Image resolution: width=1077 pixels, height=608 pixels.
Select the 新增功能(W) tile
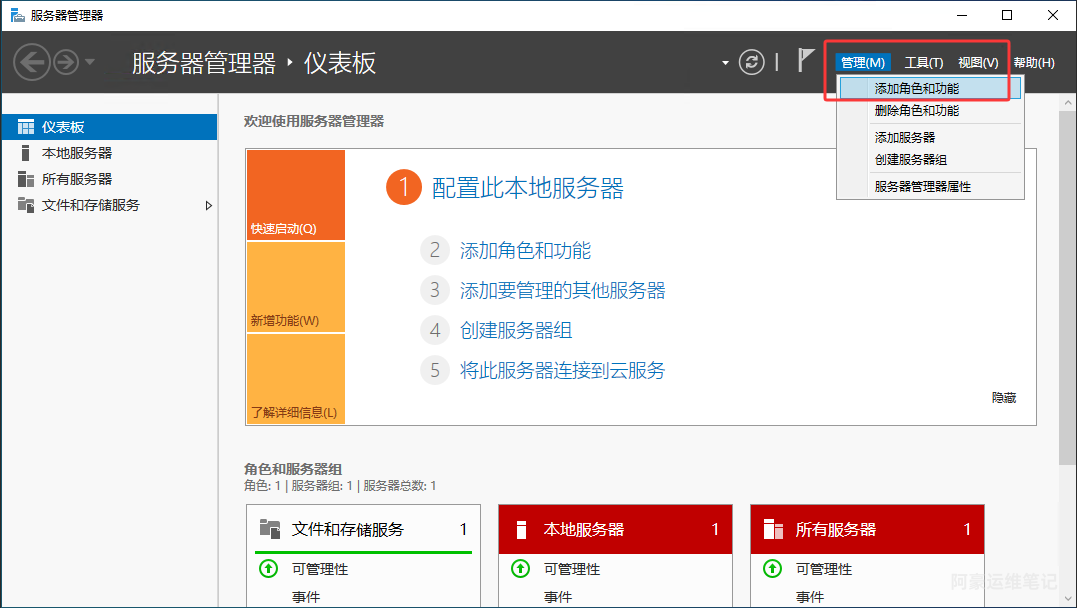point(296,287)
